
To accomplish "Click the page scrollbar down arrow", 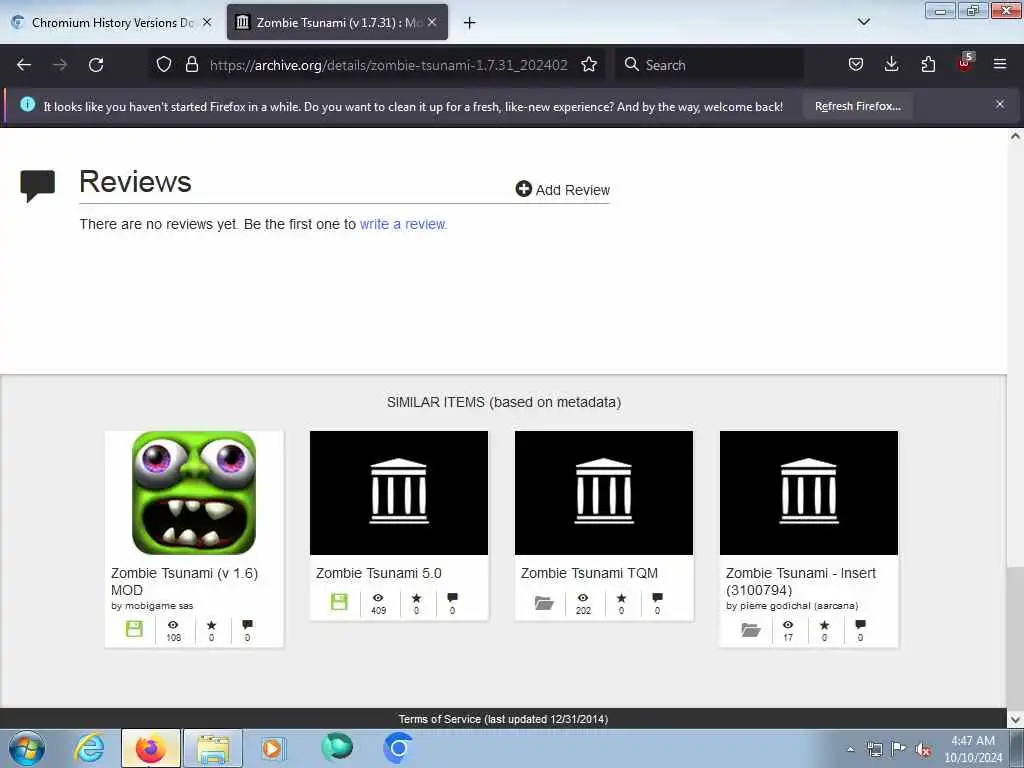I will (x=1015, y=719).
